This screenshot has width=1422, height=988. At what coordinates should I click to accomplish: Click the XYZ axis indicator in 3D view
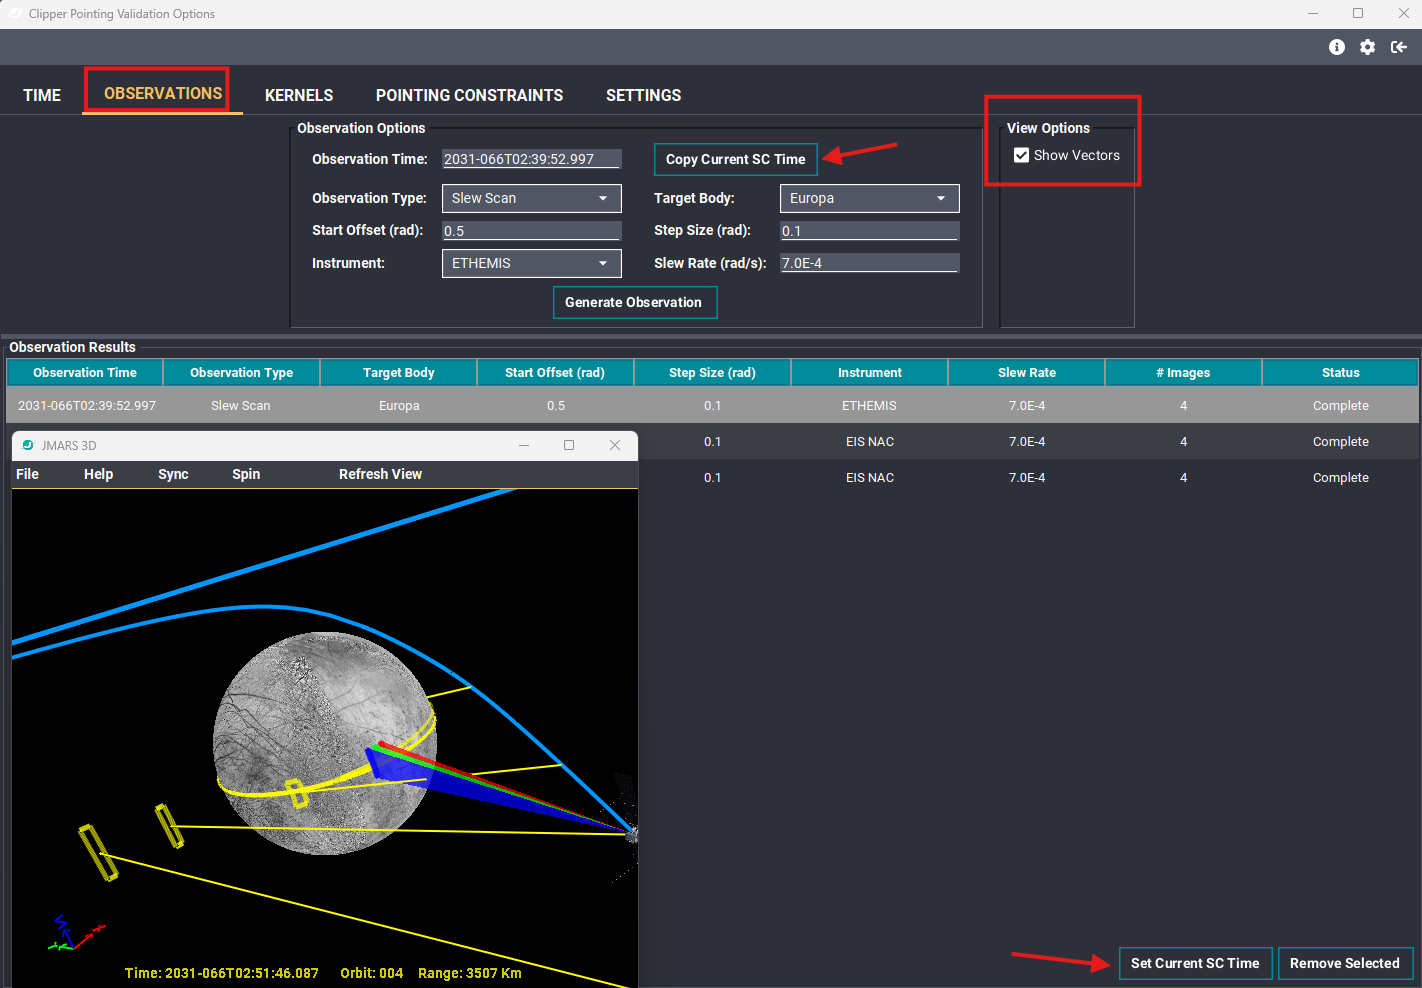[74, 933]
